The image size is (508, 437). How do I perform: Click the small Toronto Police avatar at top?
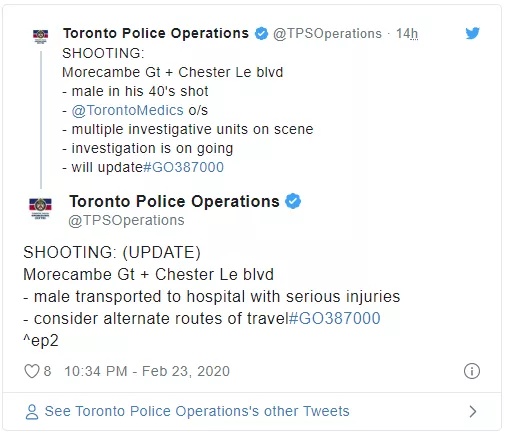(40, 36)
